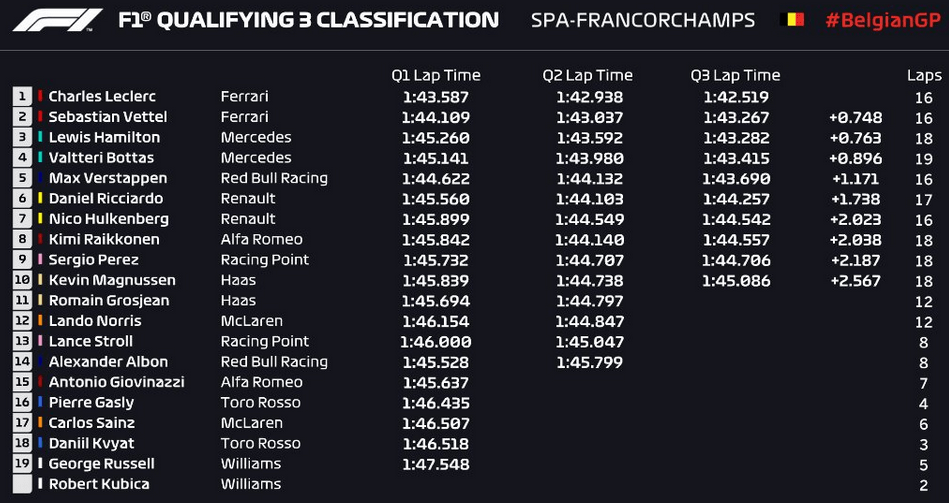
Task: Select the Q2 Lap Time column header
Action: pyautogui.click(x=588, y=76)
